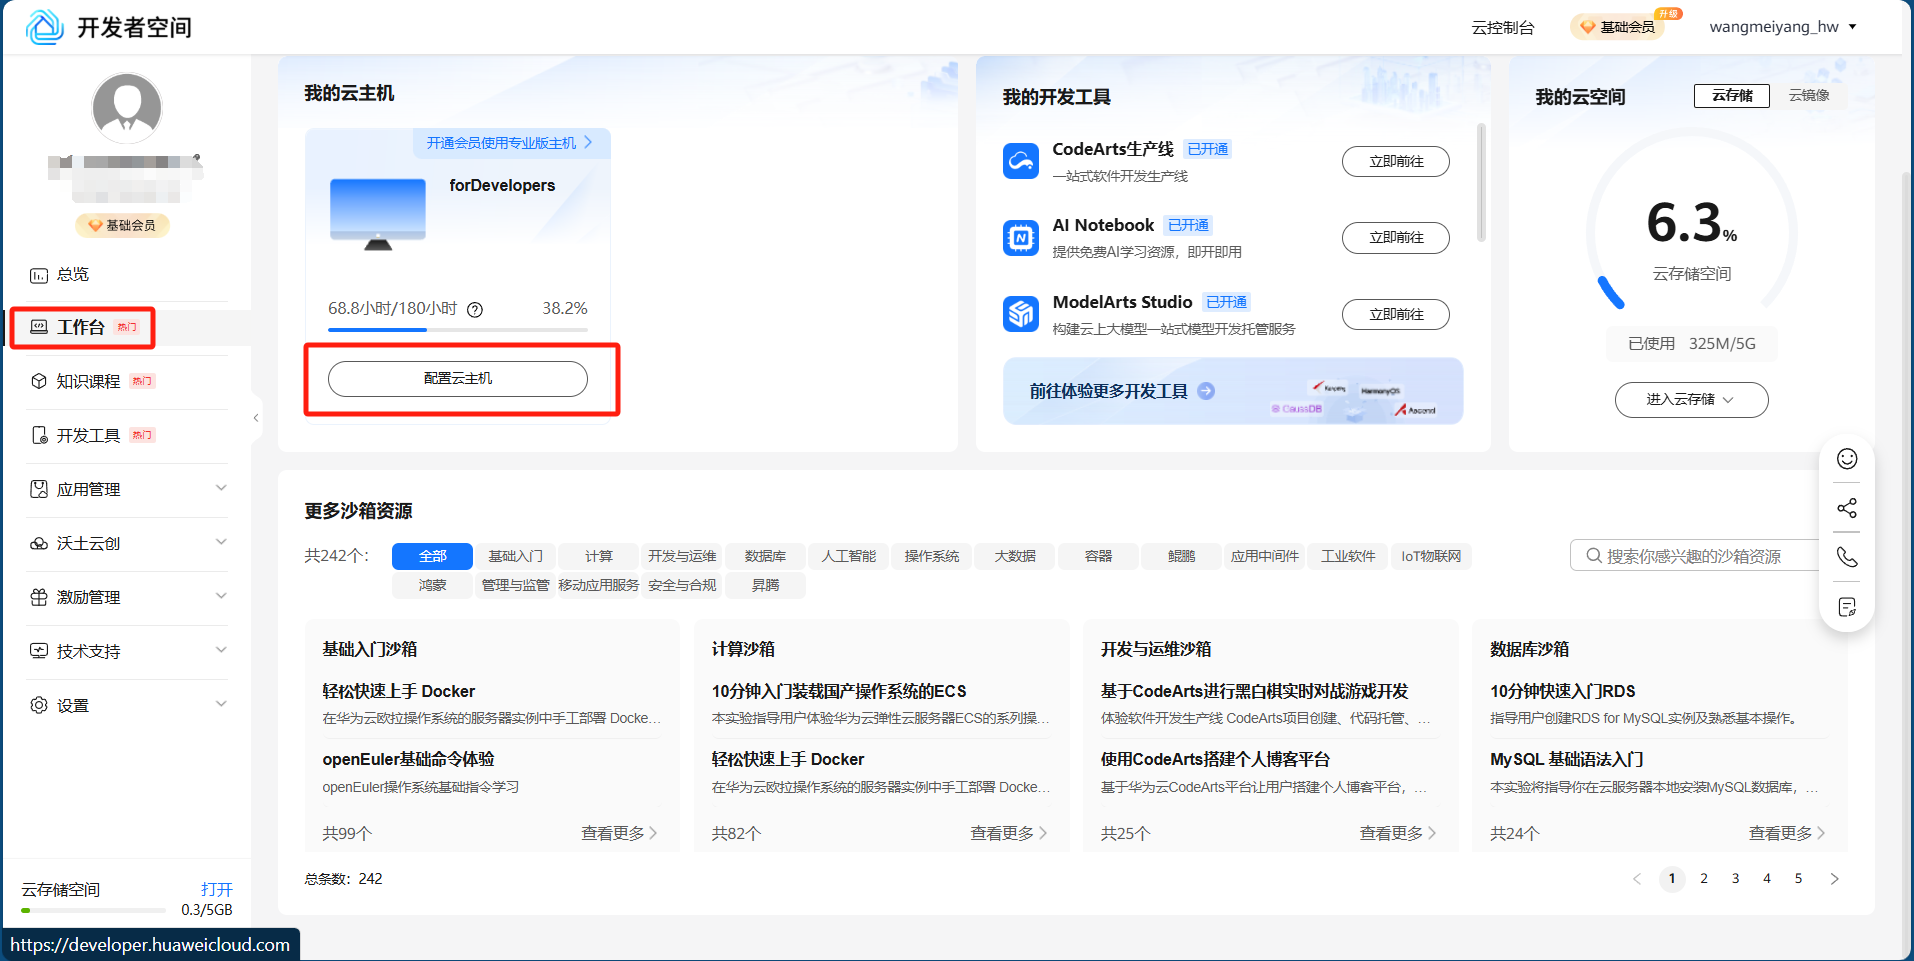
Task: Click the 配置云主机 button
Action: [458, 379]
